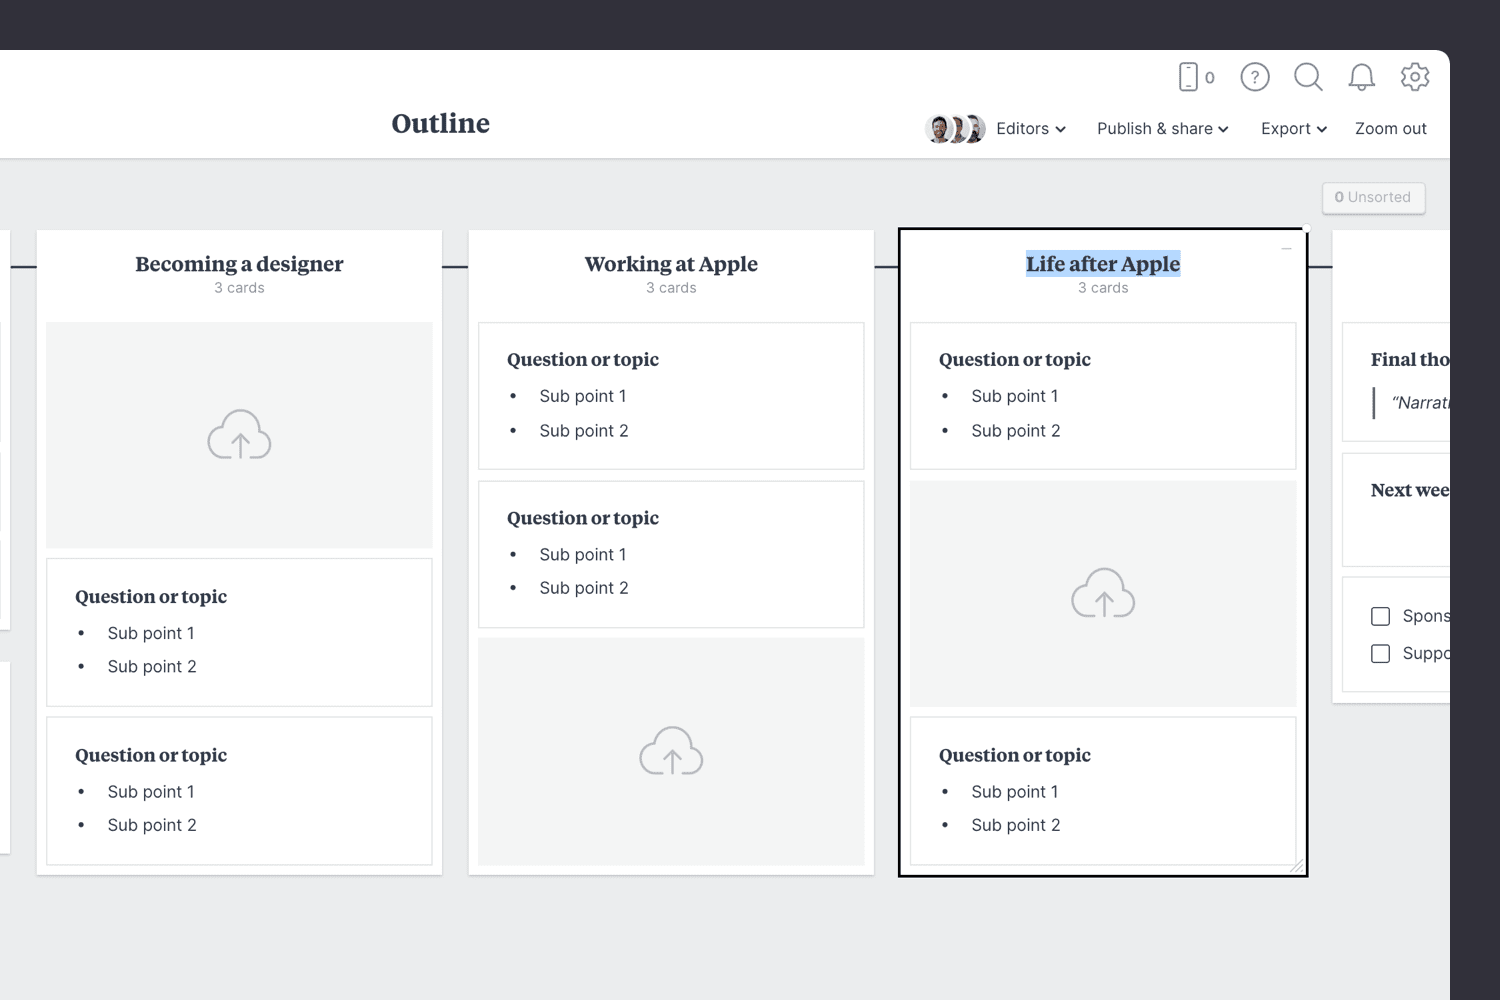
Task: Click the Outline document title
Action: [x=440, y=123]
